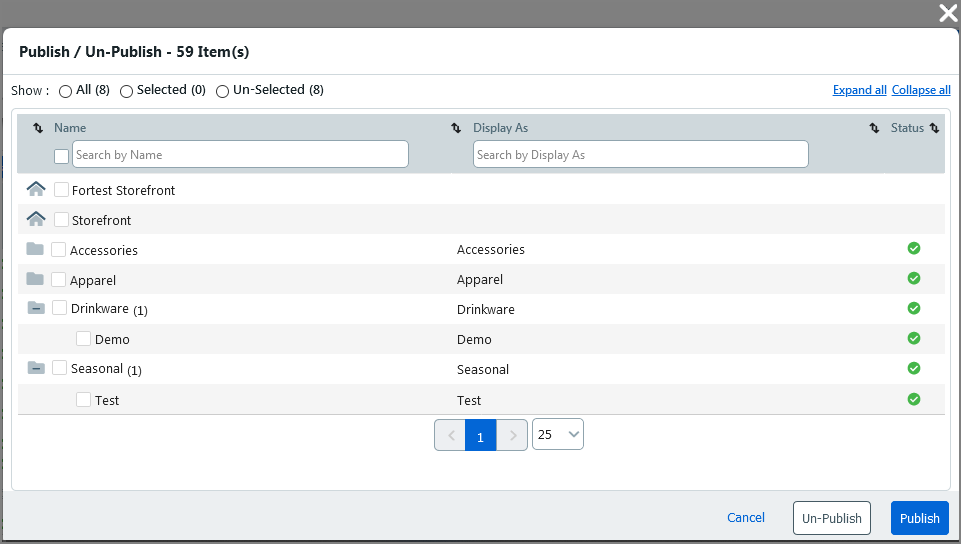
Task: Go to page 1 in pagination
Action: pyautogui.click(x=480, y=436)
